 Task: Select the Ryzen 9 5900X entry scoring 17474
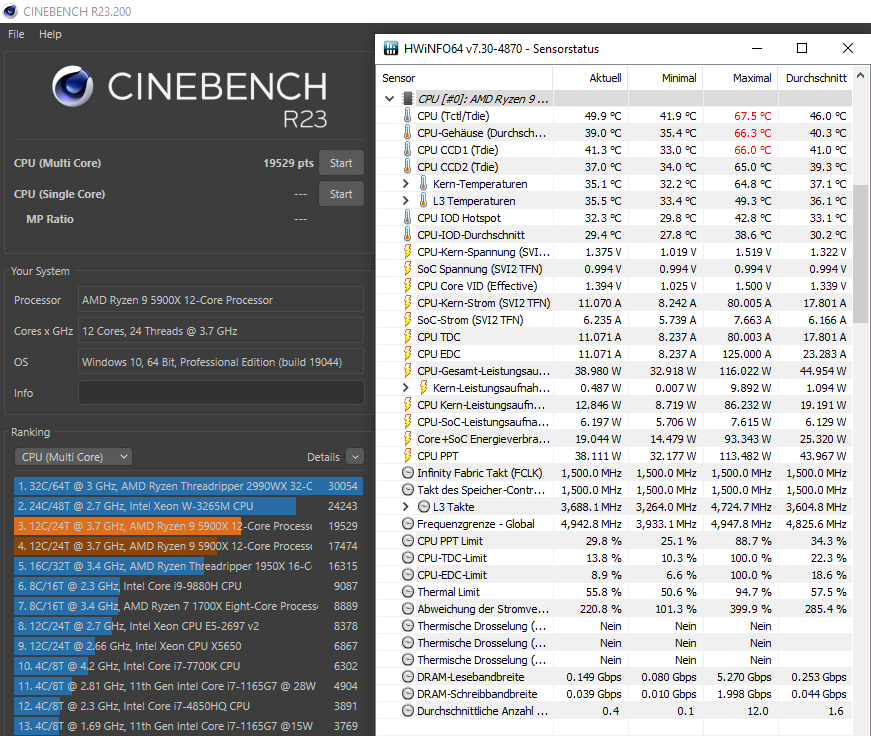pos(188,546)
